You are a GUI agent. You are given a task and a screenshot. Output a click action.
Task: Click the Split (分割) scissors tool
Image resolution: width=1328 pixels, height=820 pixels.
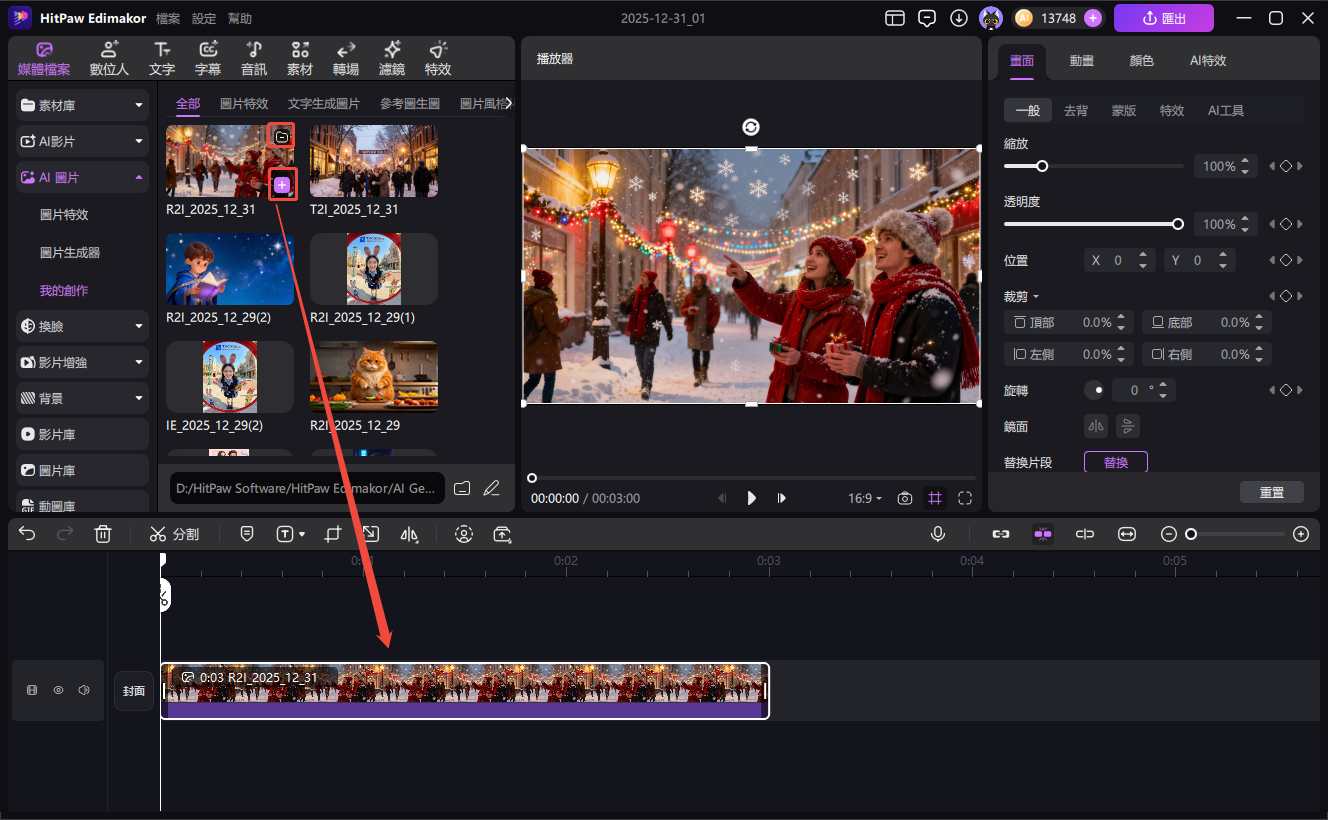pyautogui.click(x=174, y=534)
